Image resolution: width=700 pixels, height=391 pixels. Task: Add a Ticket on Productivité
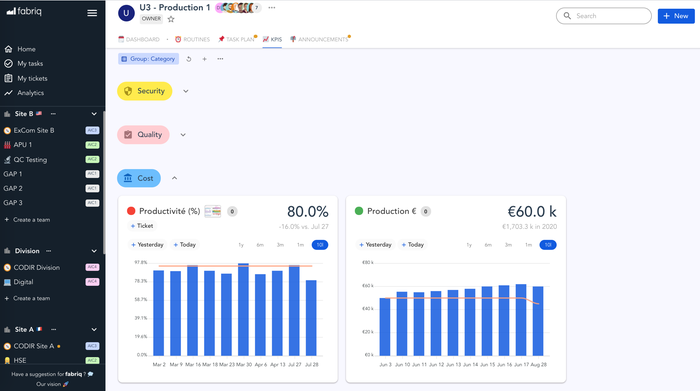(x=142, y=226)
